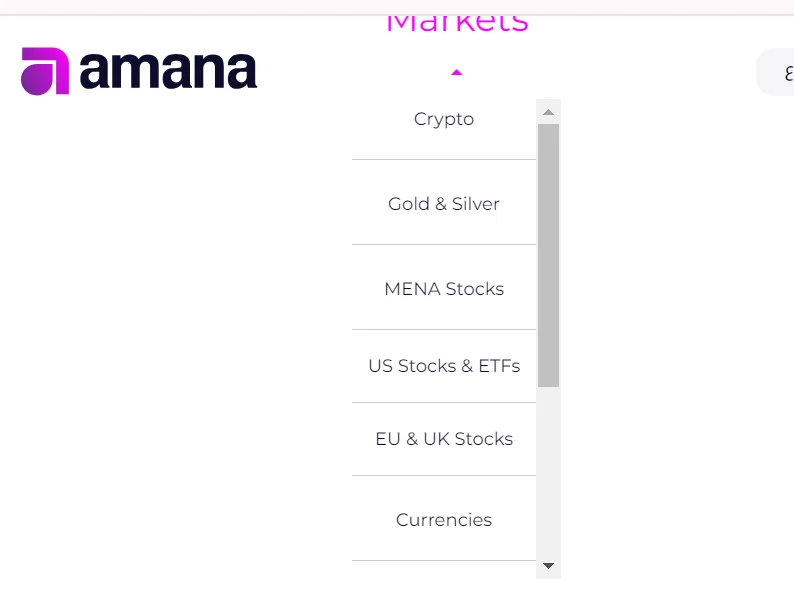Click the Arabic letter inside the pill

click(x=788, y=73)
